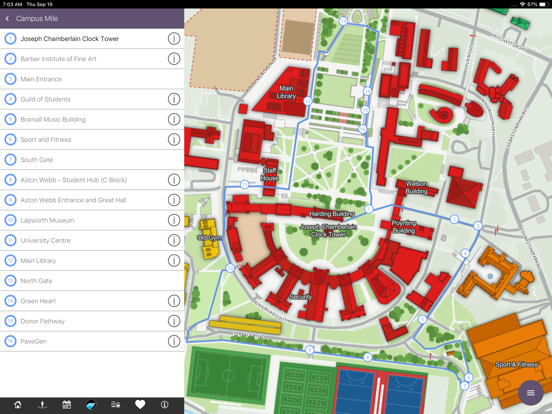The height and width of the screenshot is (414, 552).
Task: Tap the Home icon in bottom toolbar
Action: [18, 405]
